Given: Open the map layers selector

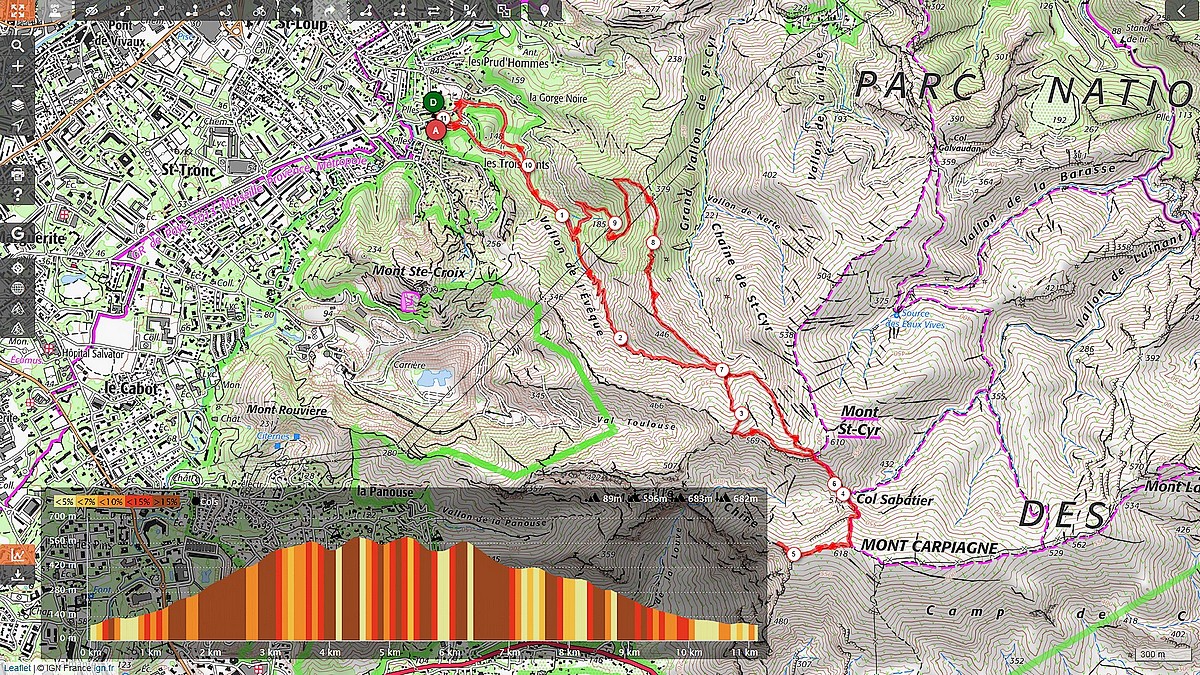Looking at the screenshot, I should (18, 105).
